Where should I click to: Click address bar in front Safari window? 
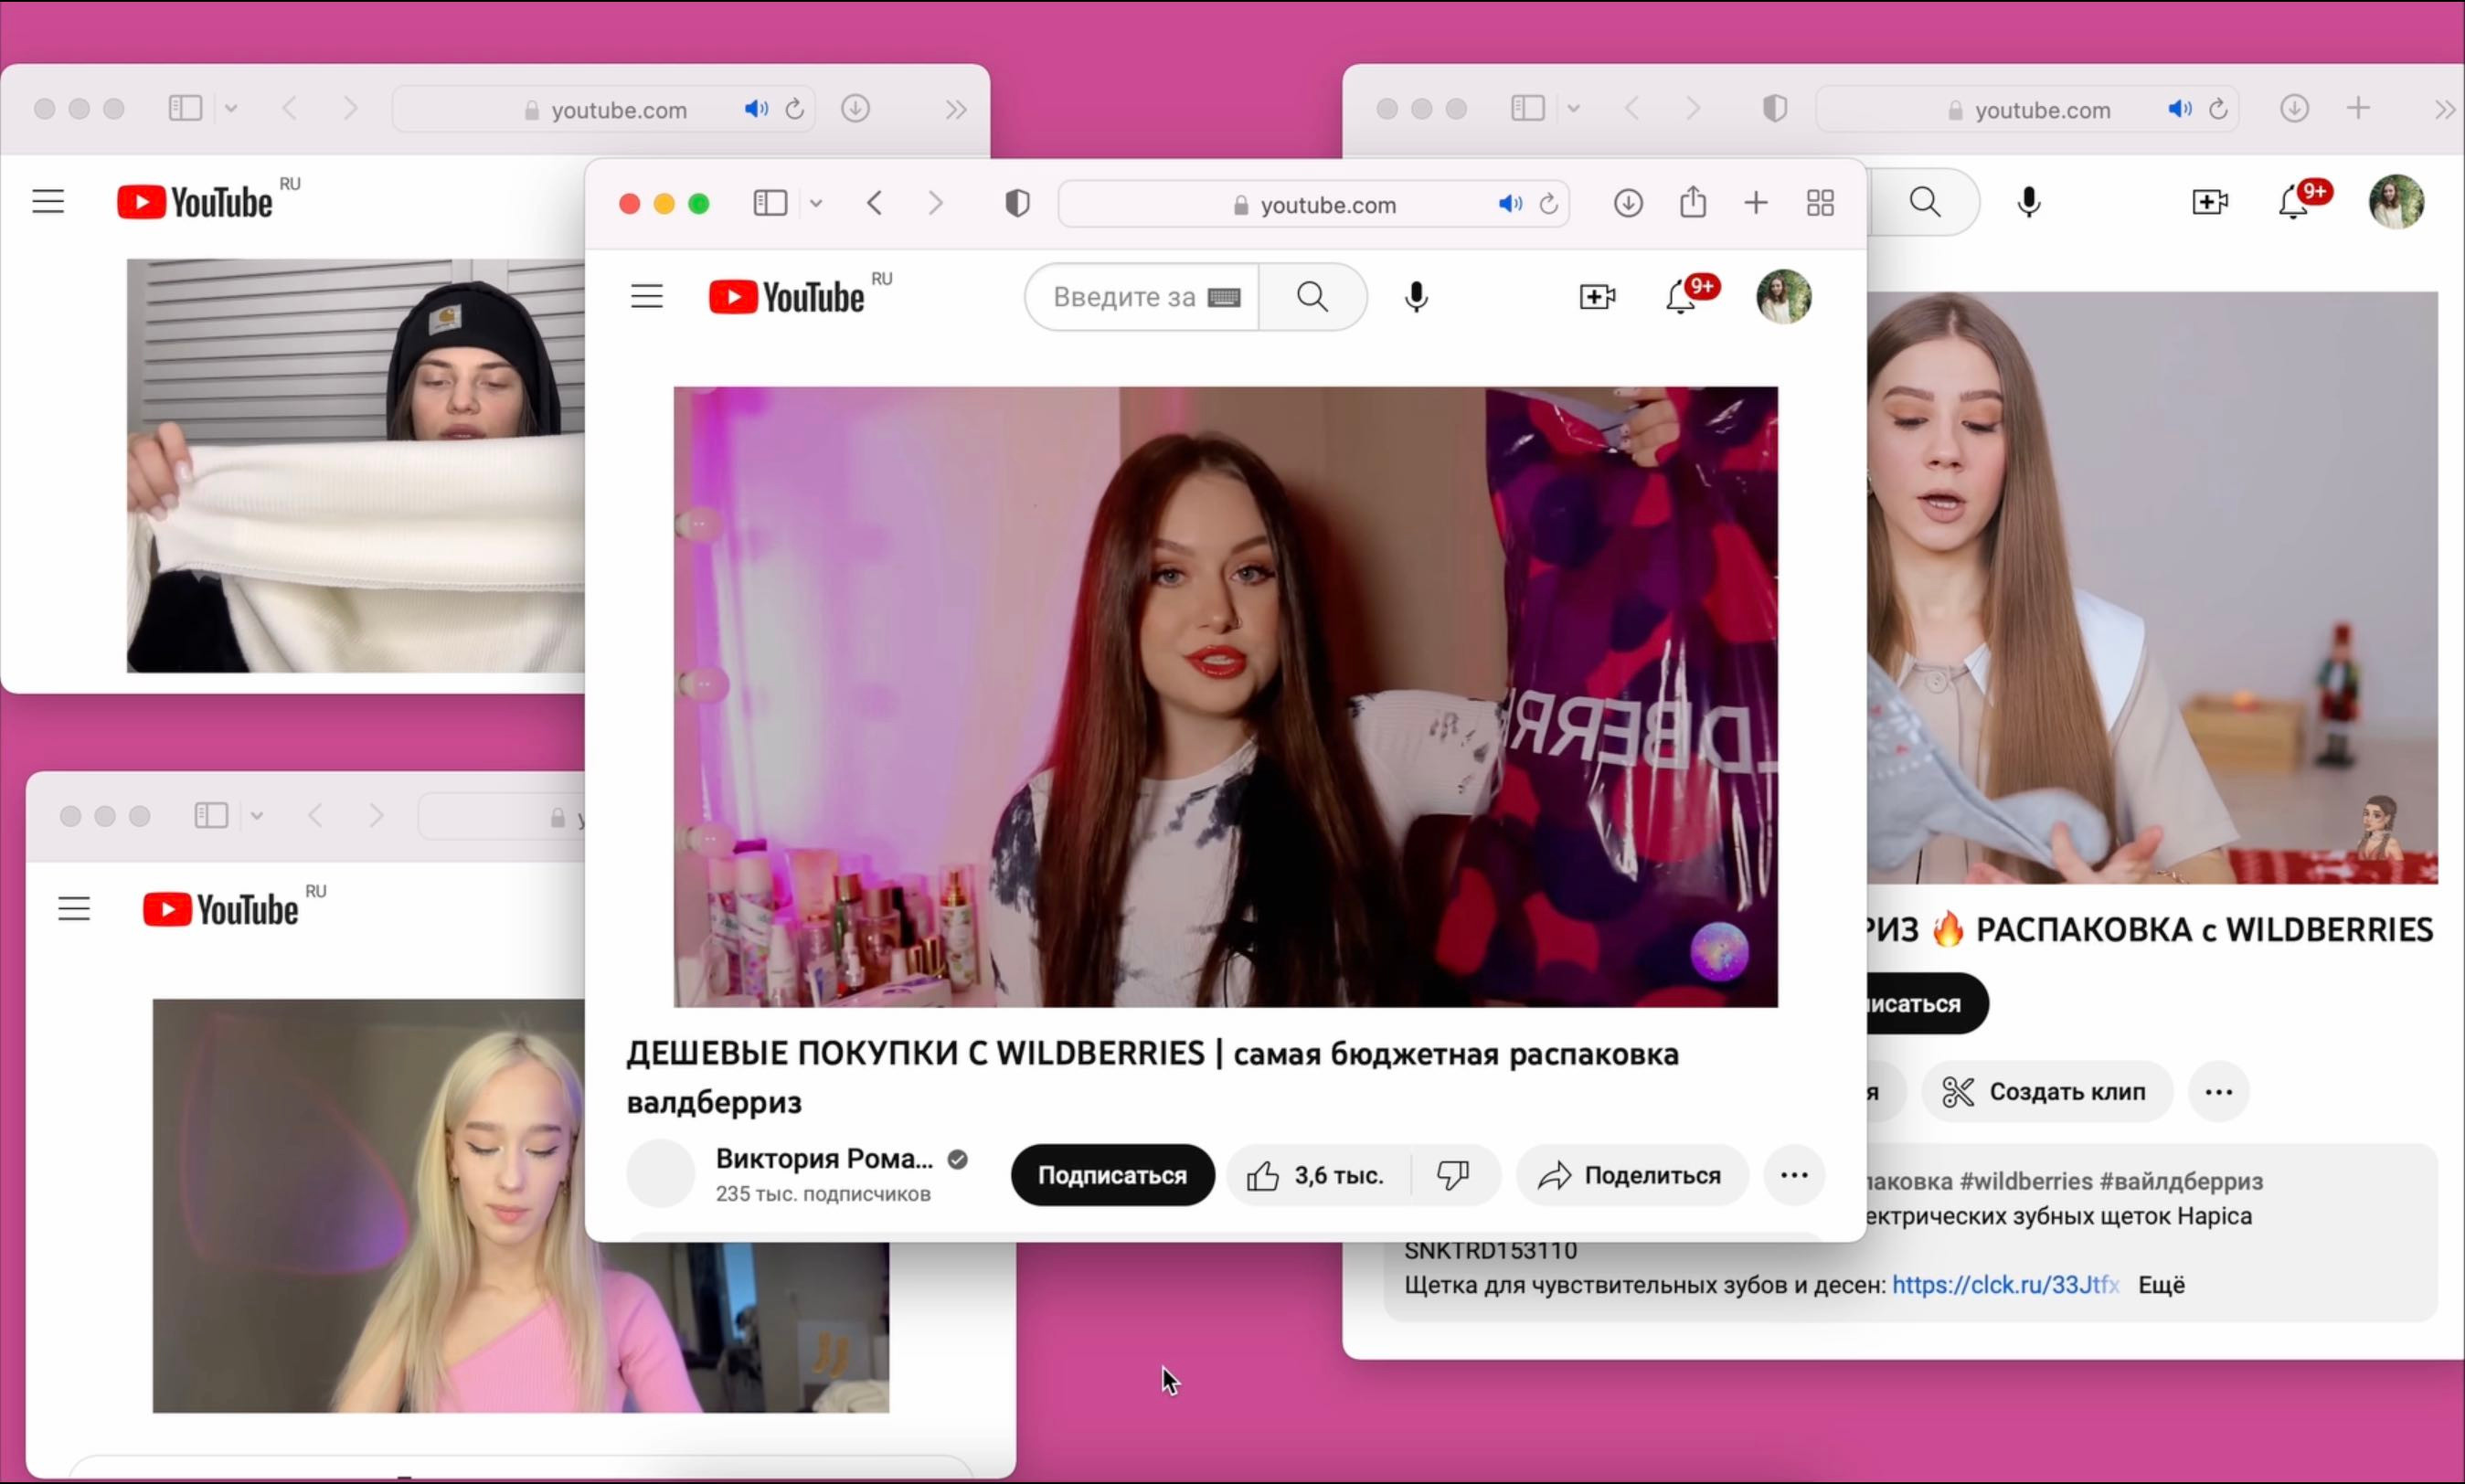(1313, 205)
